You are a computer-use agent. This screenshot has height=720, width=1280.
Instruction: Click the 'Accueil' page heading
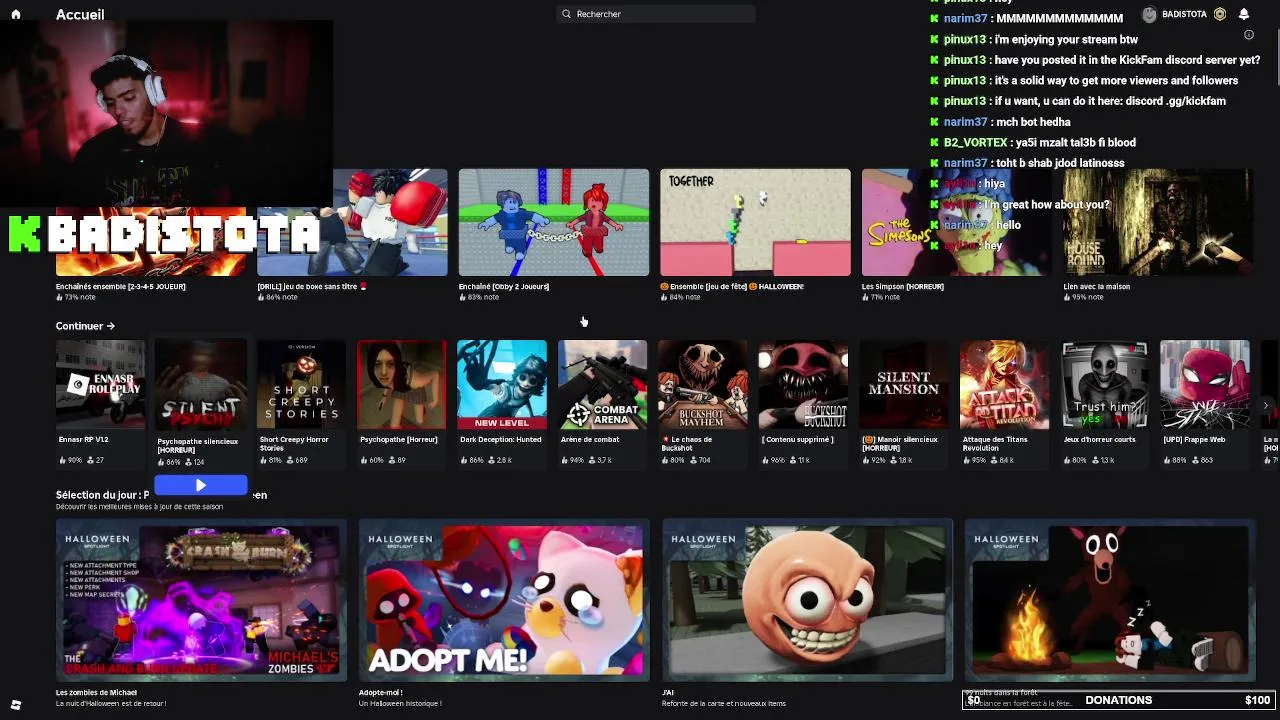[80, 14]
